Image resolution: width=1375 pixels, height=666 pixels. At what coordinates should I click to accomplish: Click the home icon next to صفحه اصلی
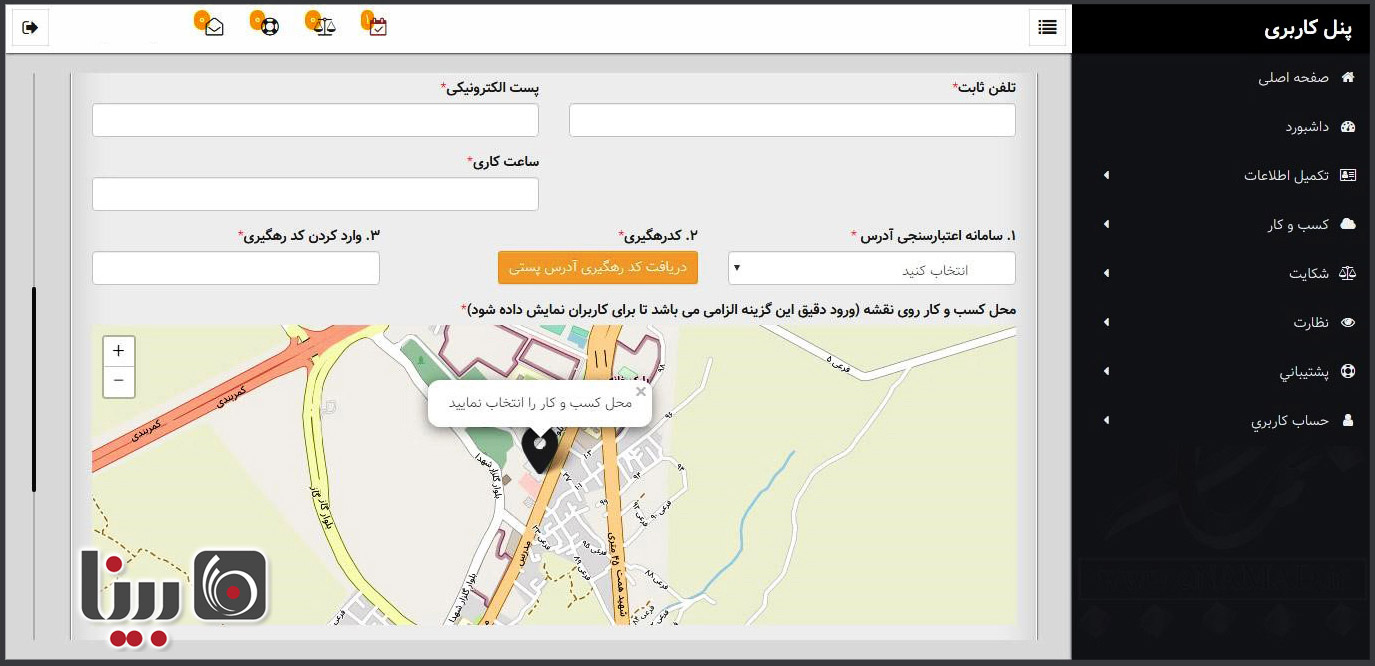point(1349,77)
